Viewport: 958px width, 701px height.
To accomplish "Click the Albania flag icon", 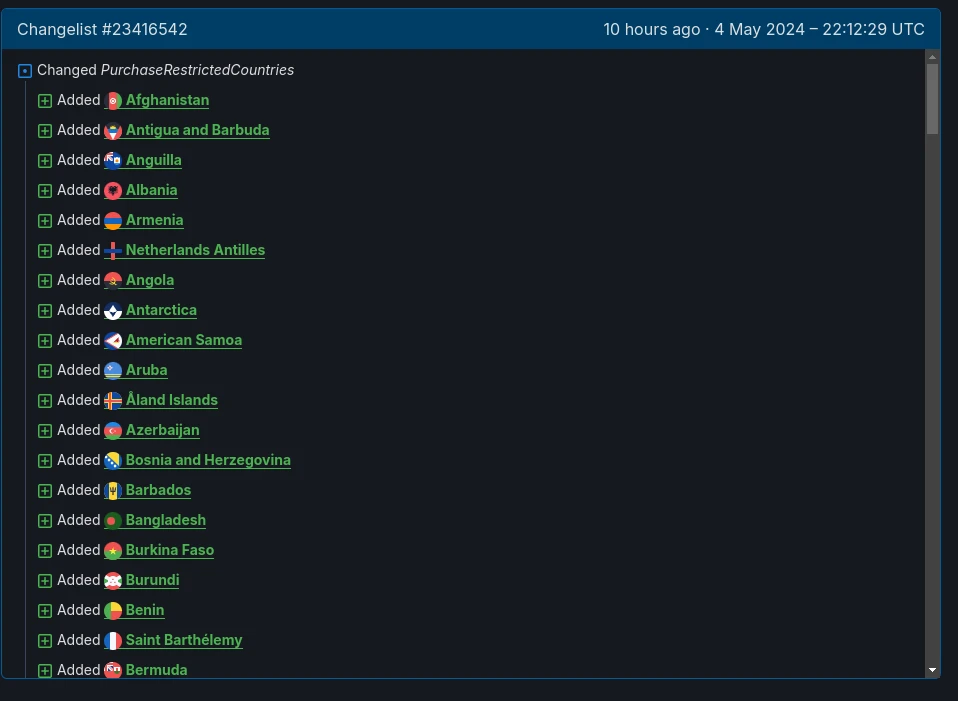I will 113,190.
